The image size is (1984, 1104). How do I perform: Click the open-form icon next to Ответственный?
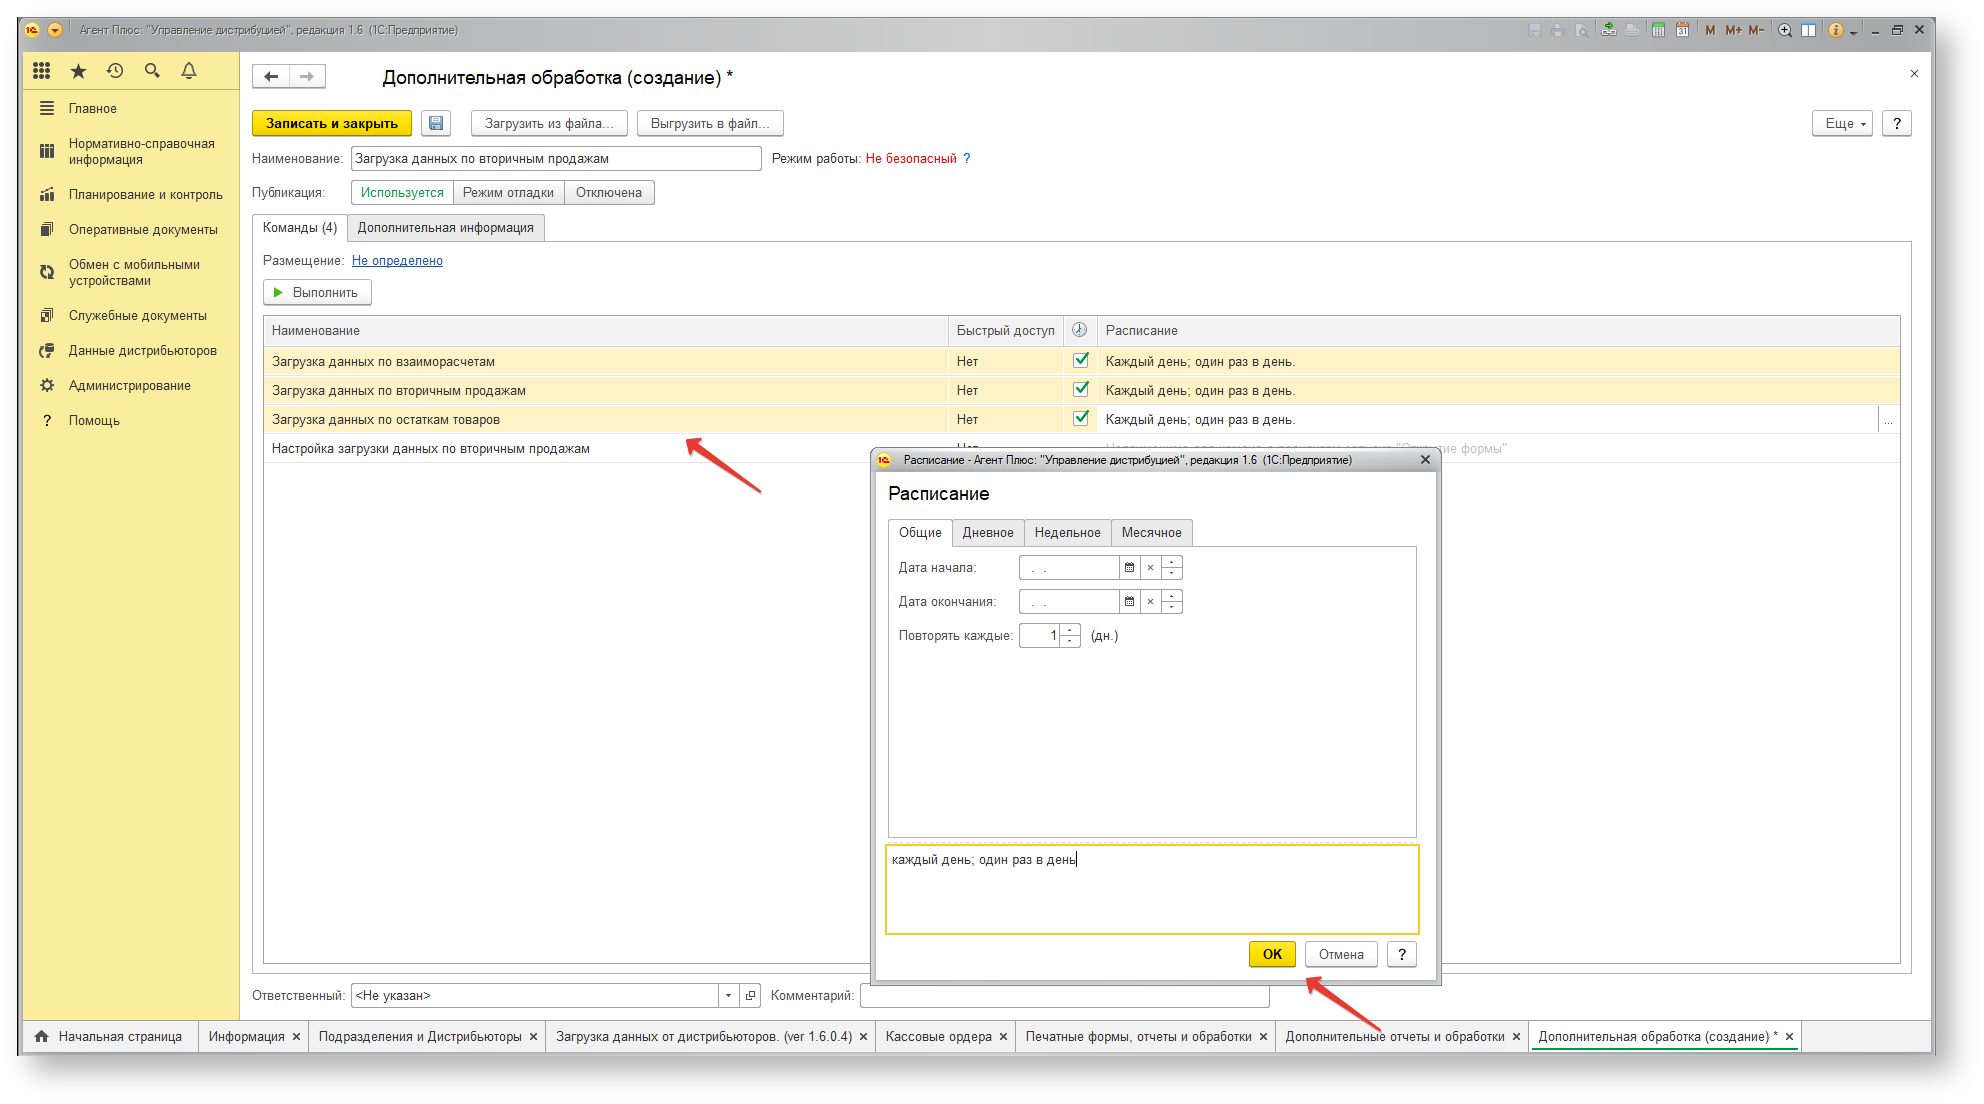tap(750, 995)
